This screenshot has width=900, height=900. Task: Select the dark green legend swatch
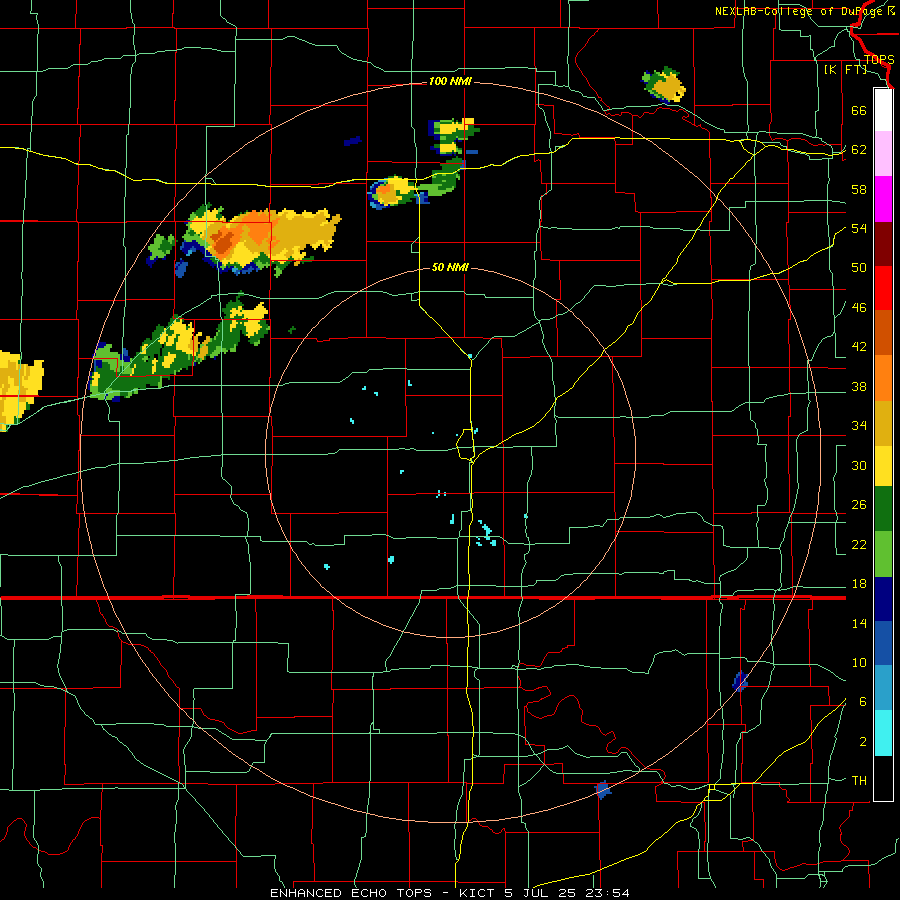click(x=883, y=509)
